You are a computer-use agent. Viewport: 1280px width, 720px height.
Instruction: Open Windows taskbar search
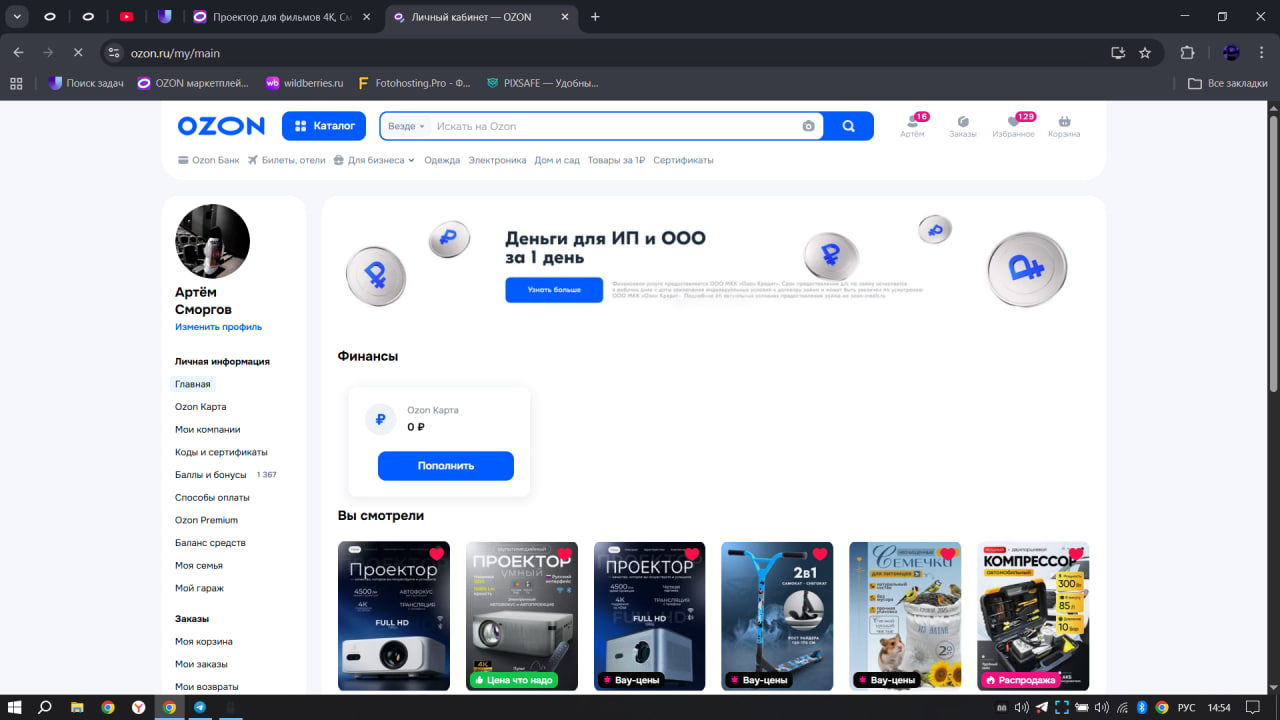pyautogui.click(x=45, y=707)
